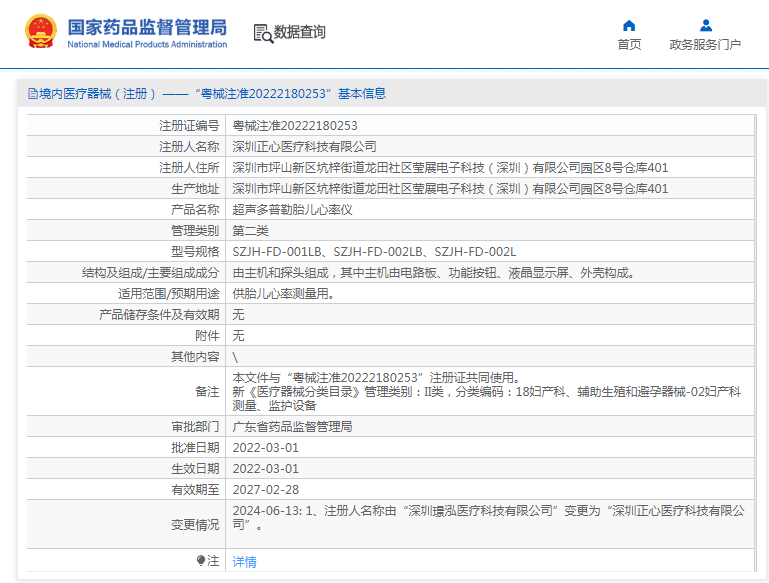Screen dimensions: 769x583
Task: Click 新《医疗器械分类目录》 classification remark line
Action: tap(487, 399)
